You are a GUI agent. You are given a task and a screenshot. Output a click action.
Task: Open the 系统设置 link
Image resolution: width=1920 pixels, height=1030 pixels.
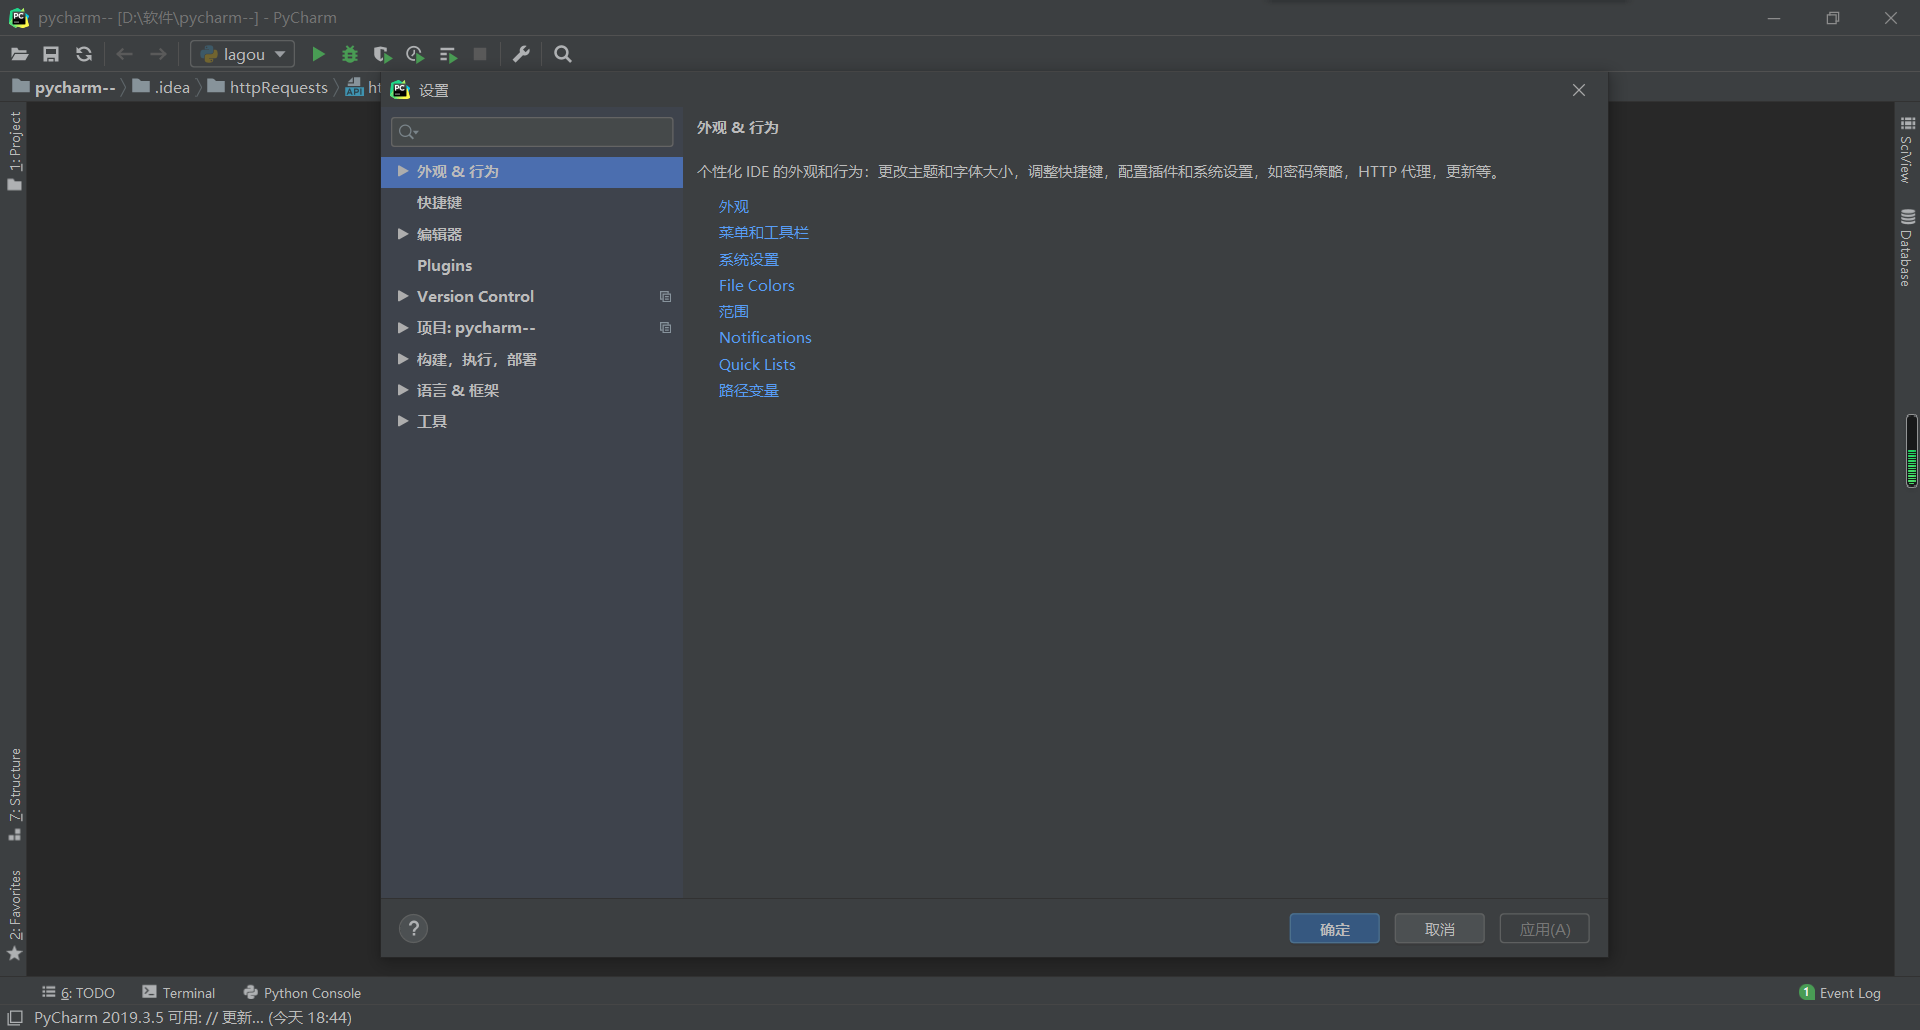click(x=748, y=259)
